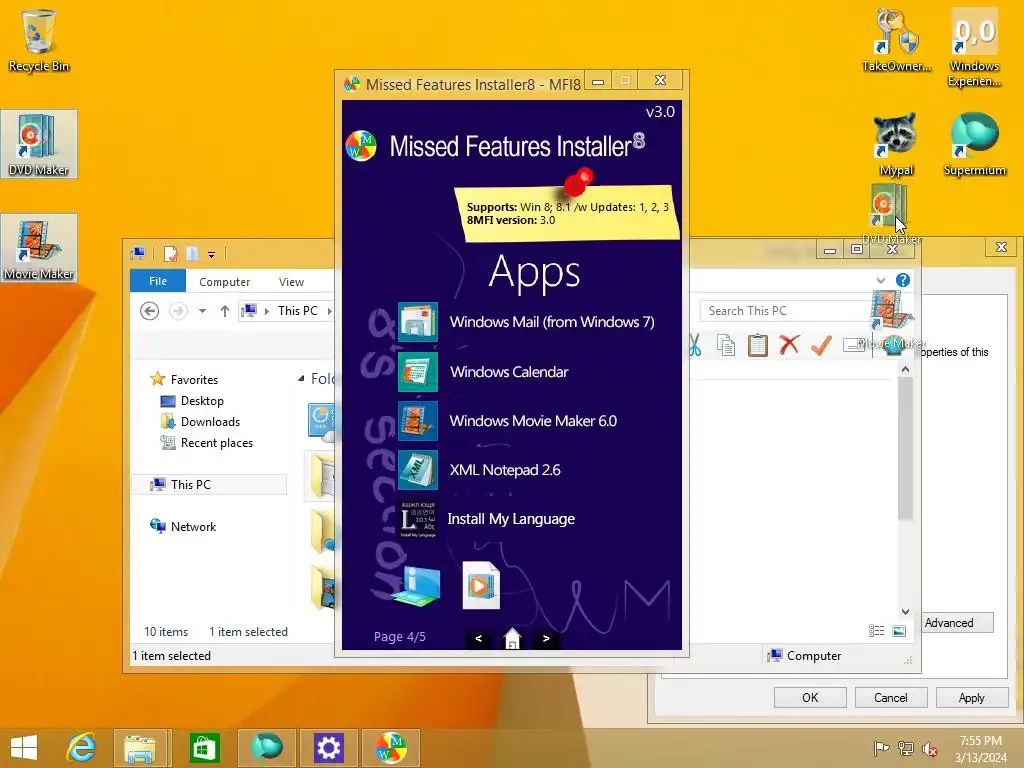The image size is (1024, 768).
Task: Click Windows Mail (from Windows 7) label
Action: 552,322
